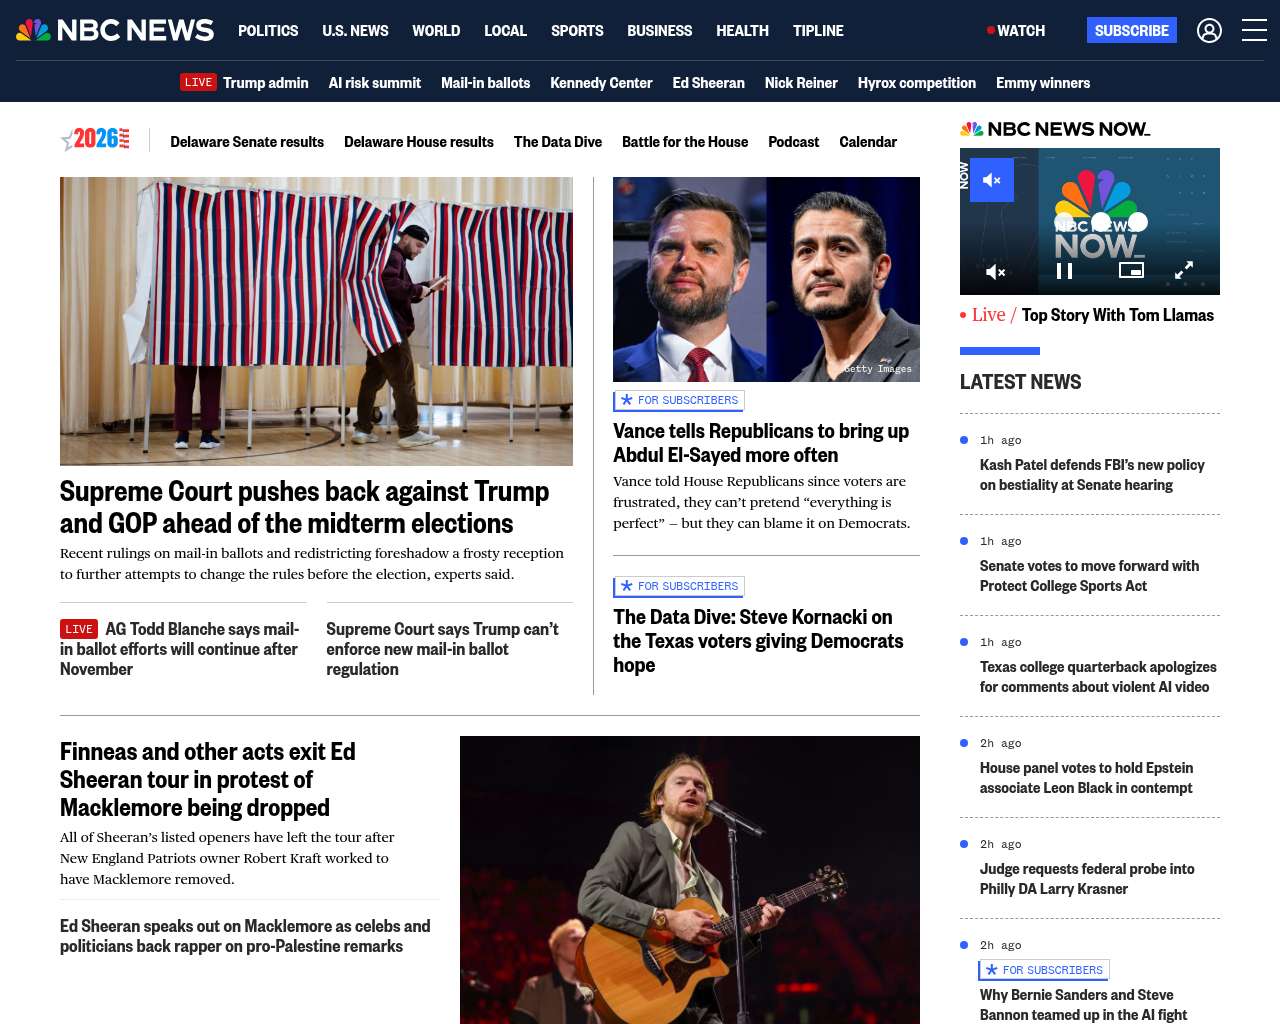This screenshot has height=1024, width=1280.
Task: Toggle mute in the video player control bar
Action: 995,271
